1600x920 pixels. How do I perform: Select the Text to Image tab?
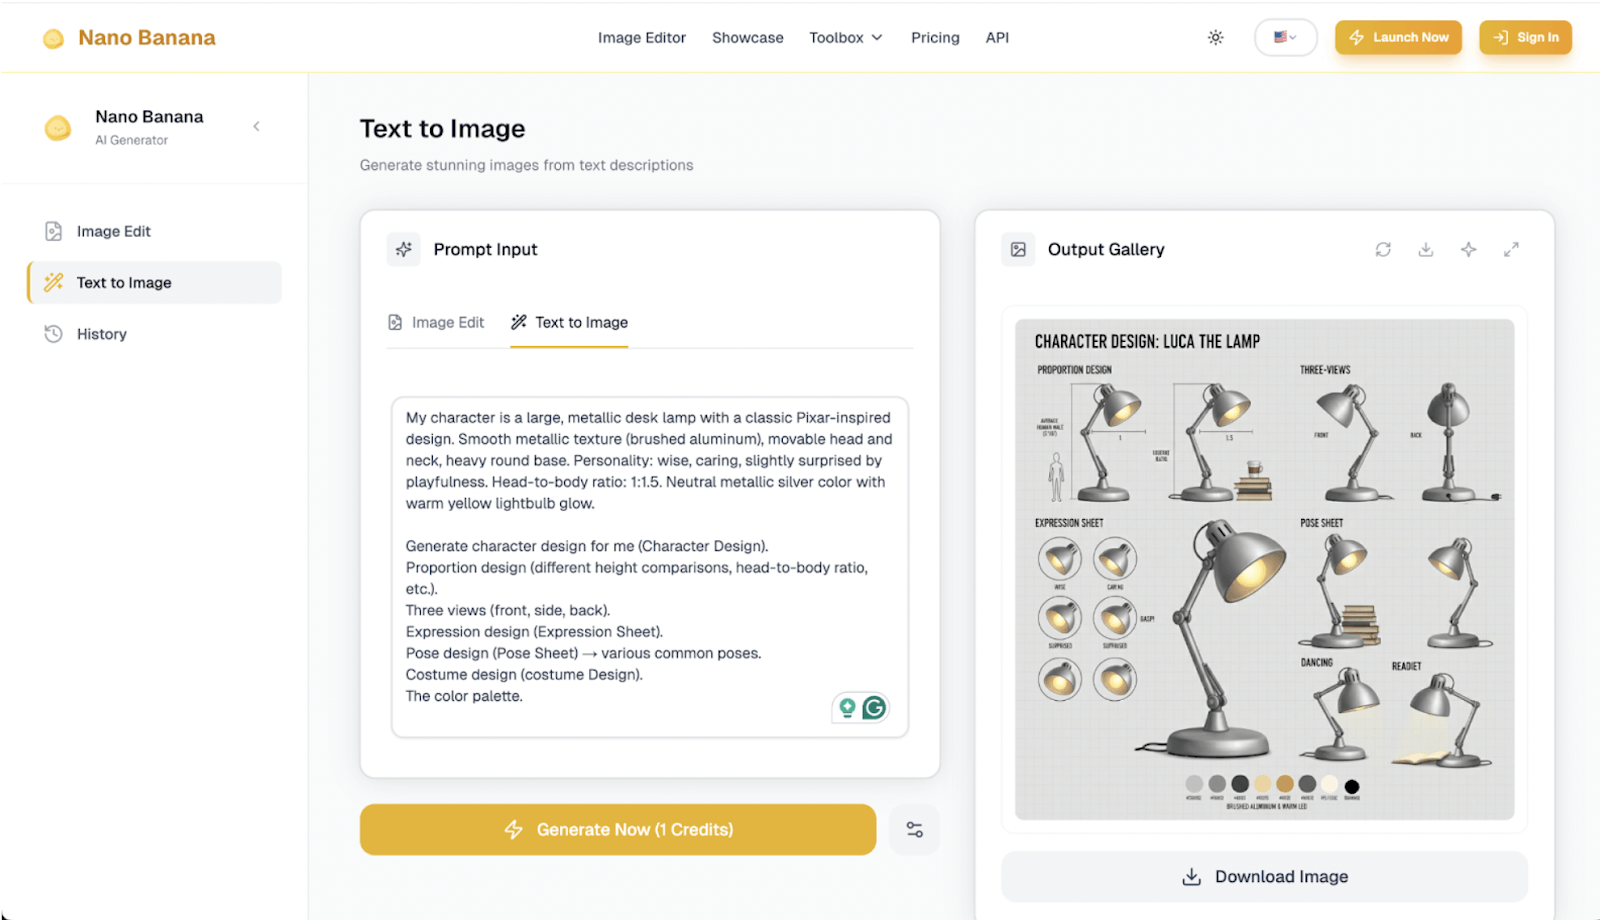569,322
